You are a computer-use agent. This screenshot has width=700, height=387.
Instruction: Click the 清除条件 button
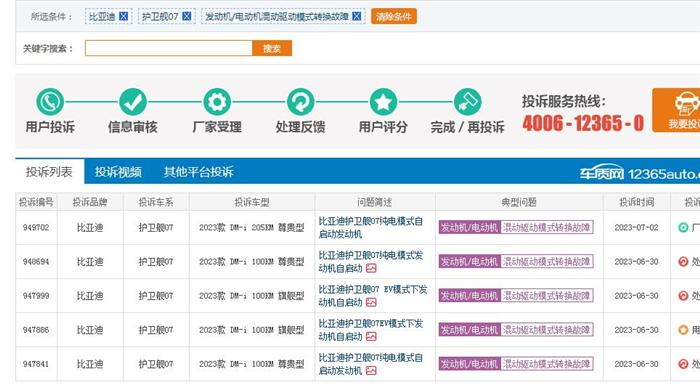(x=394, y=17)
